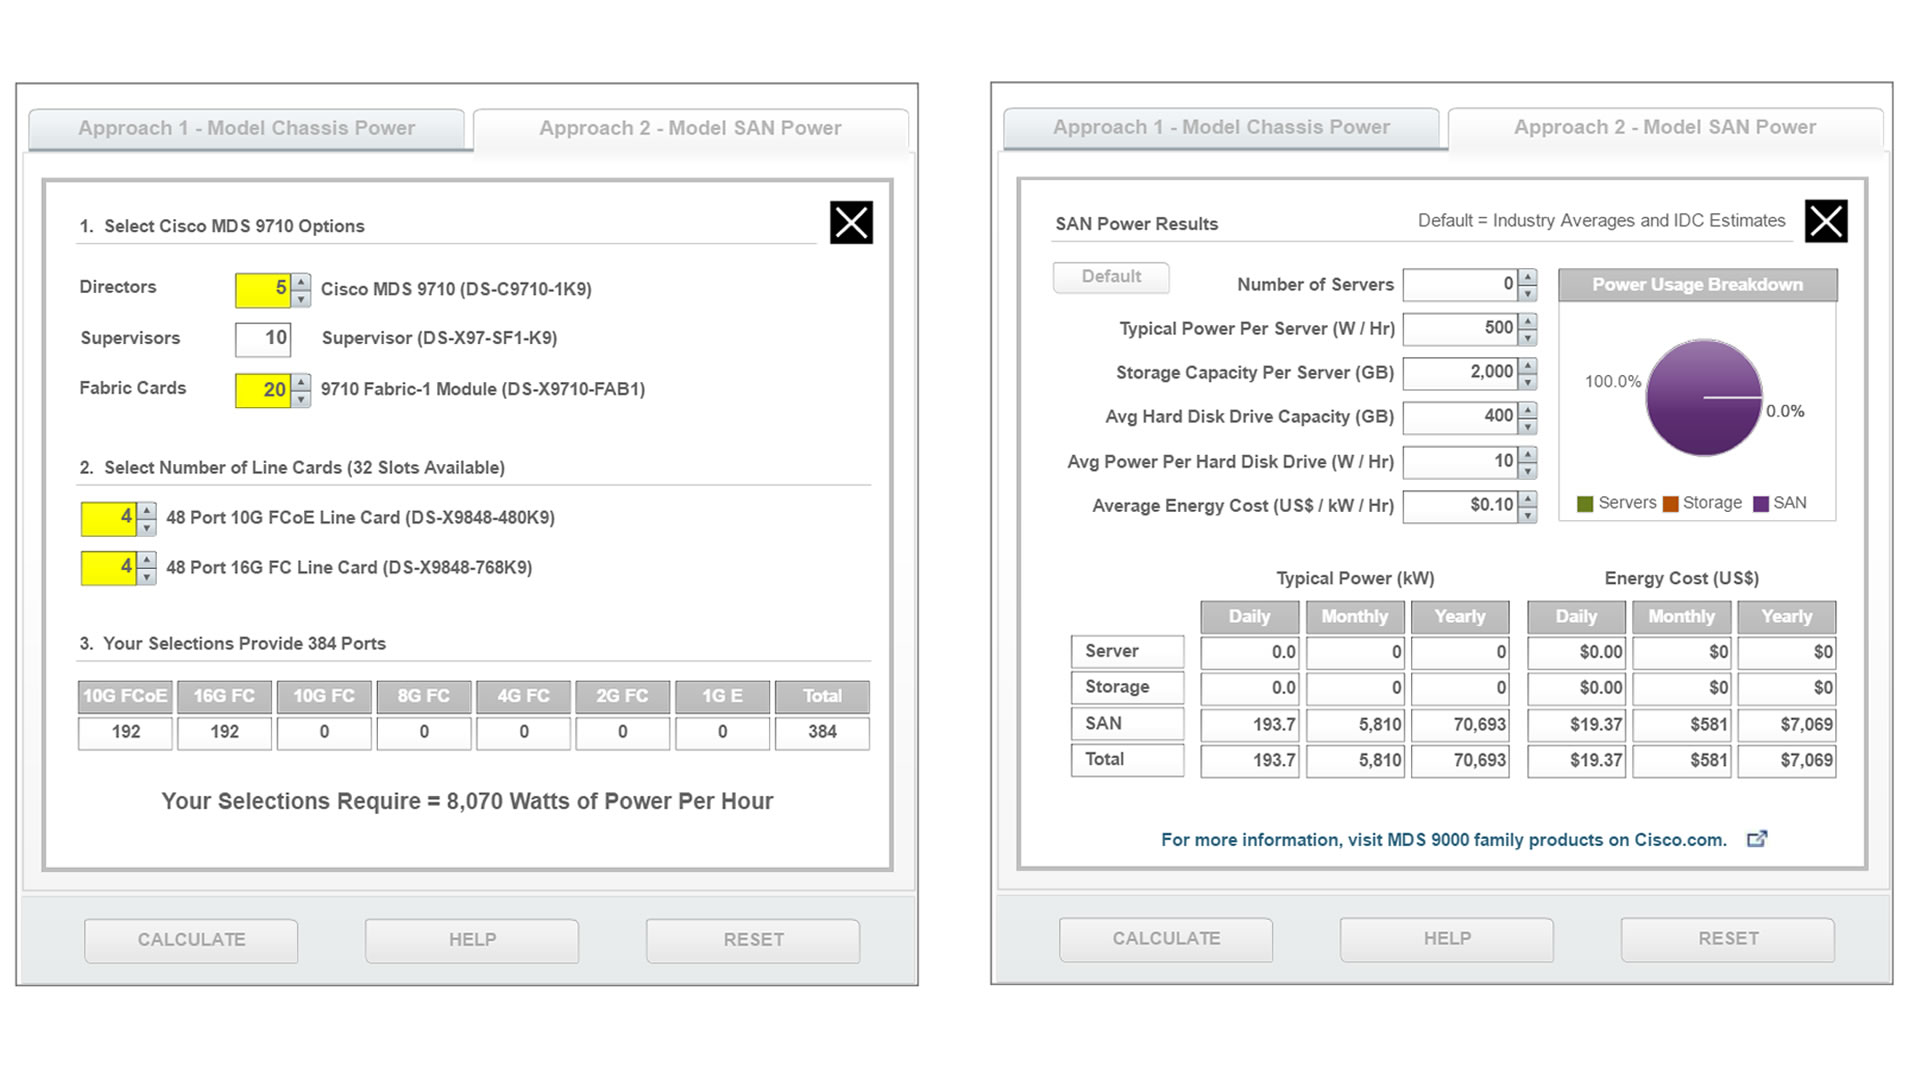Click the purple SAN legend swatch

tap(1761, 503)
